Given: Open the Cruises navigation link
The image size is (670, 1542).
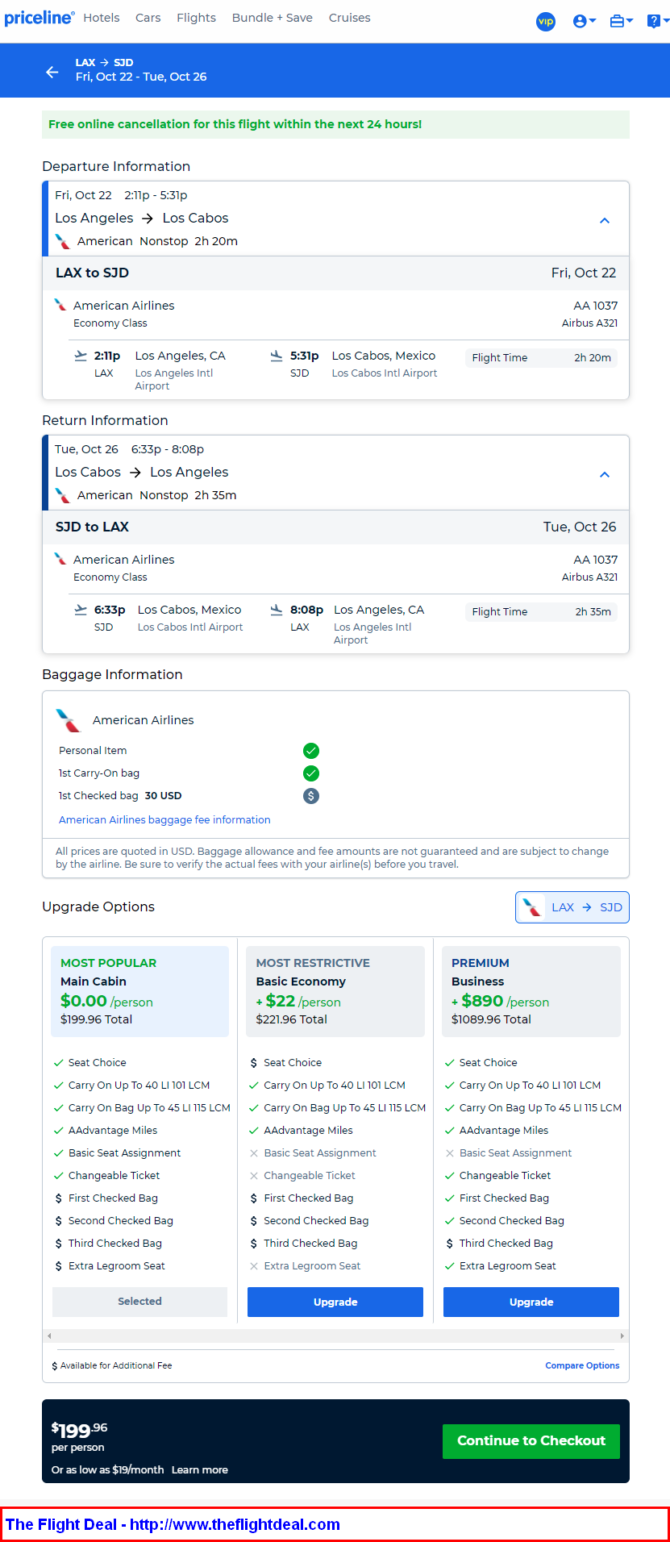Looking at the screenshot, I should coord(349,18).
